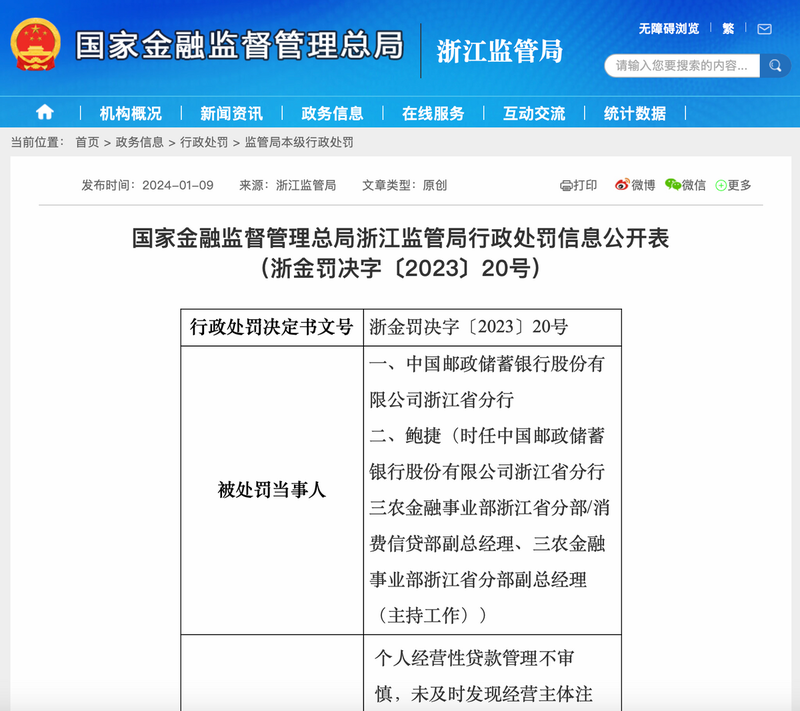Viewport: 800px width, 711px height.
Task: Click the national emblem logo
Action: coord(36,45)
